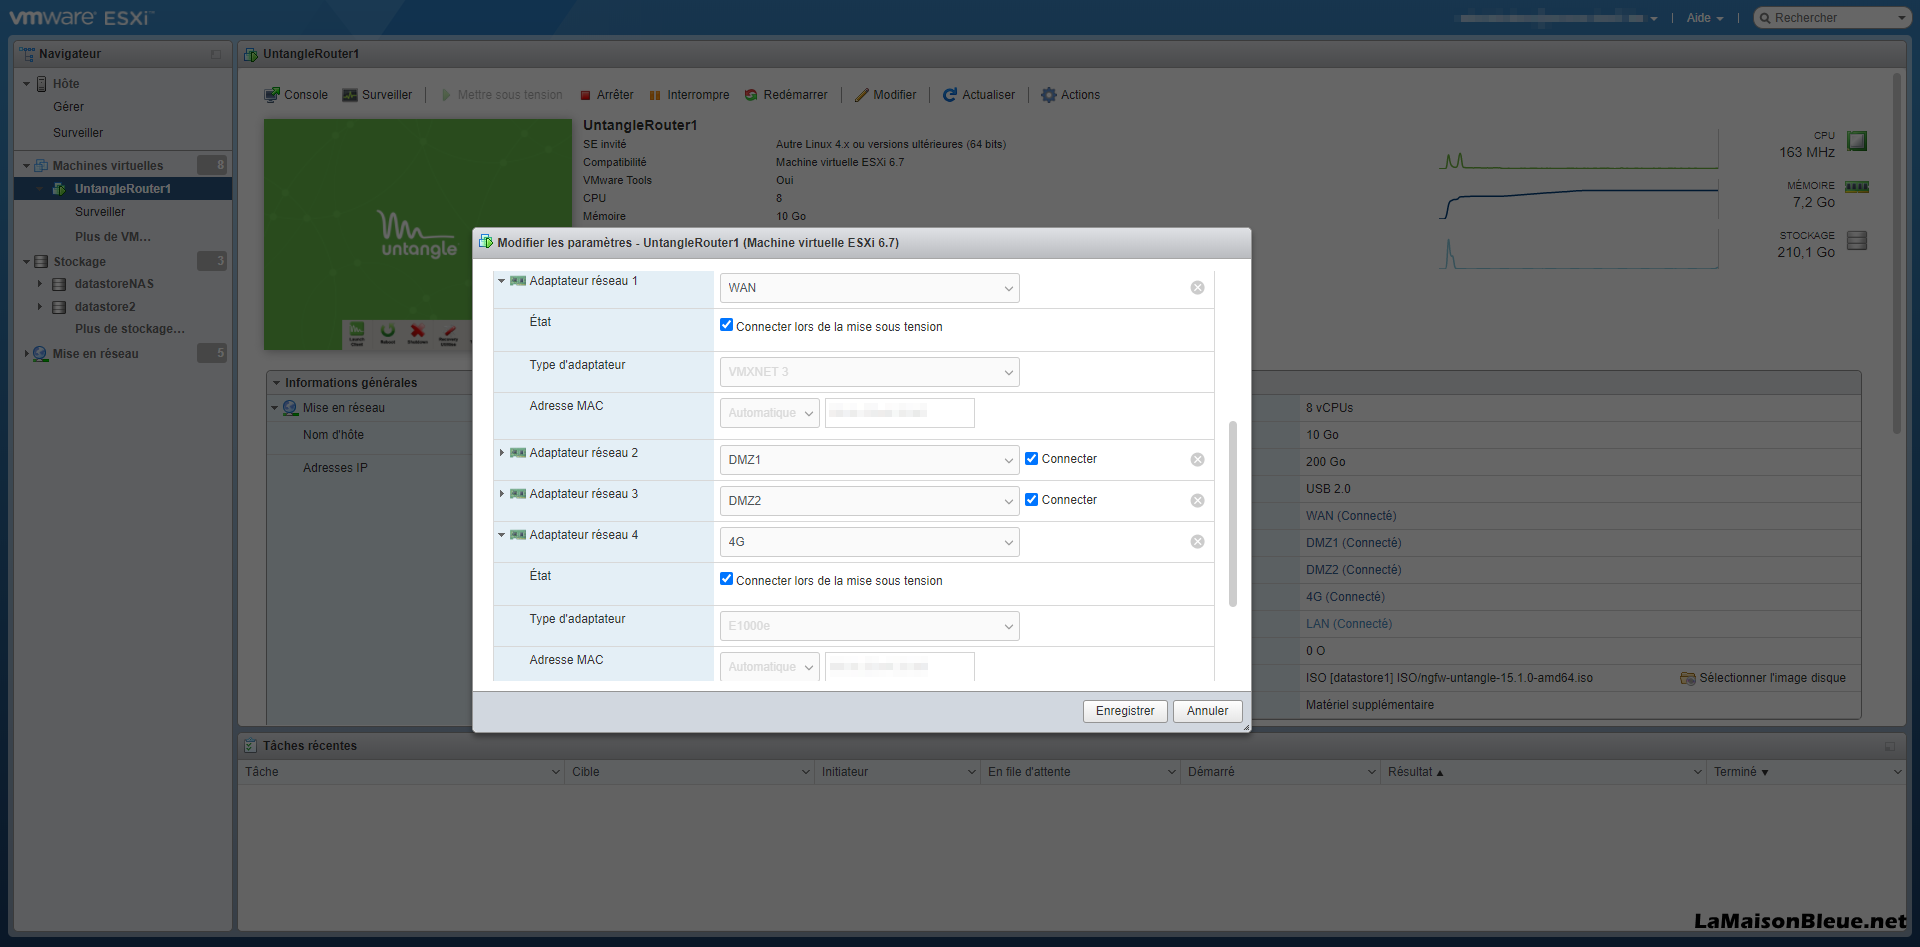Click the Mise en réseau globe icon
This screenshot has width=1920, height=947.
[x=40, y=354]
